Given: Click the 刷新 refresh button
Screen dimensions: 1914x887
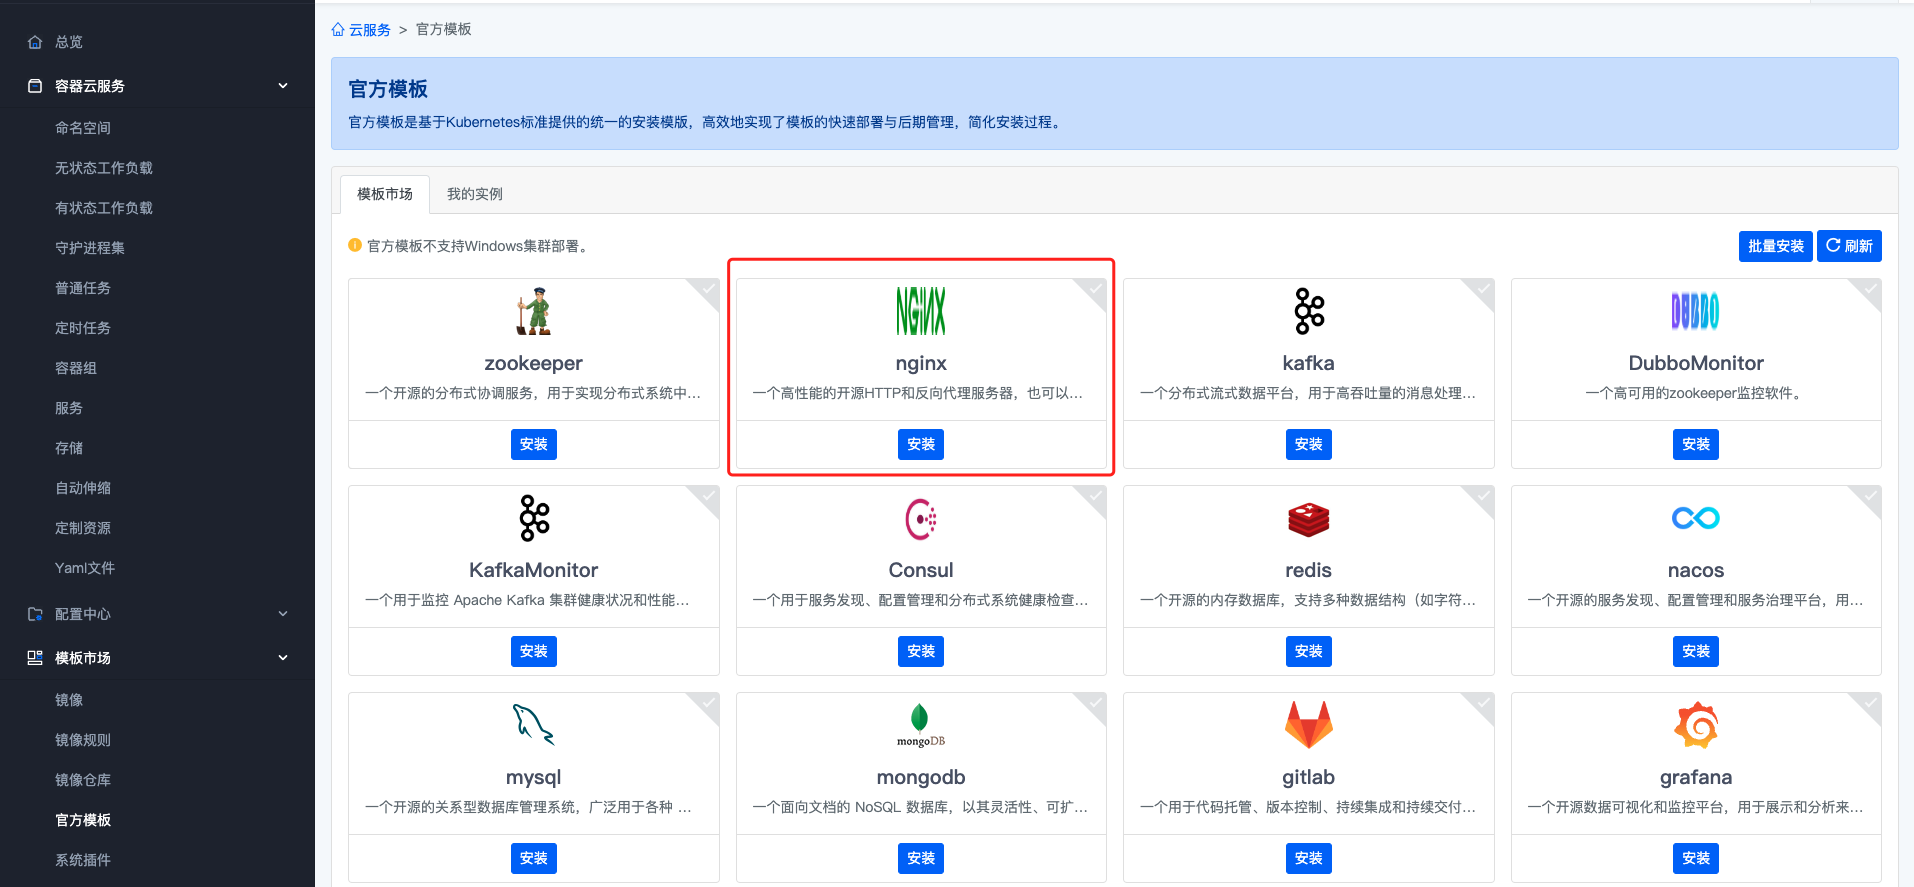Looking at the screenshot, I should coord(1849,246).
